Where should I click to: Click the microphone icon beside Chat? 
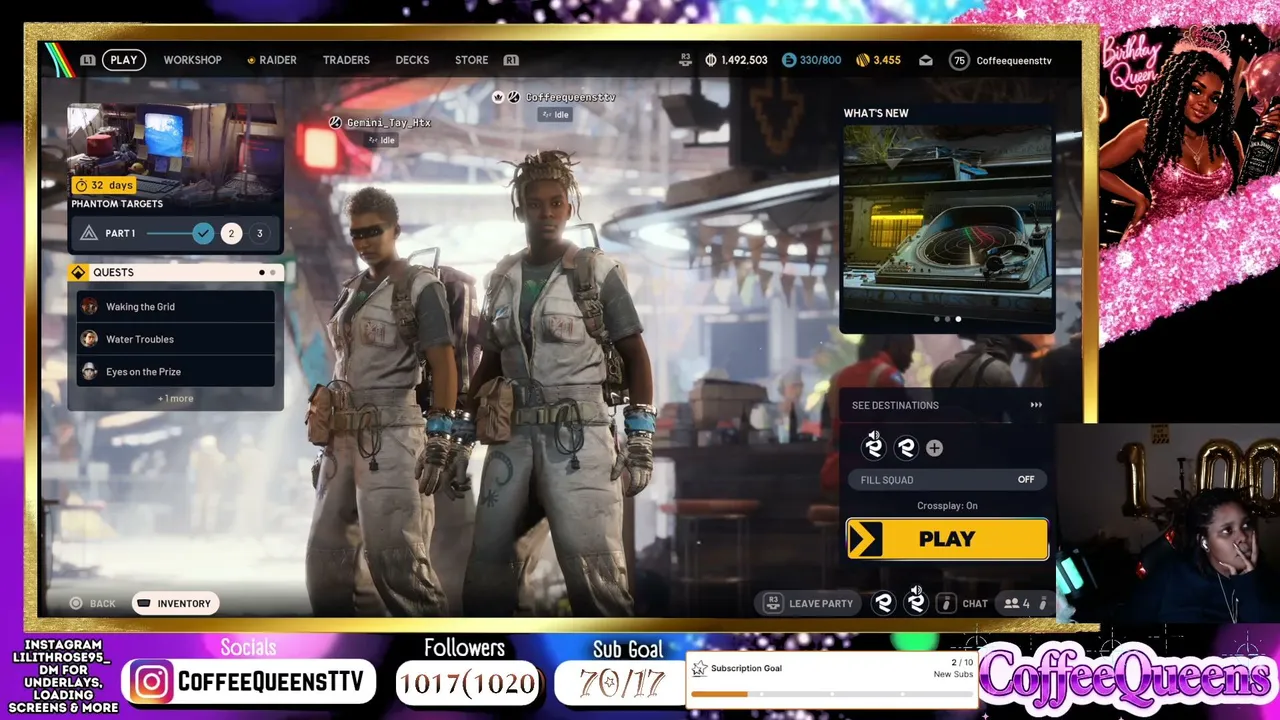tap(946, 603)
